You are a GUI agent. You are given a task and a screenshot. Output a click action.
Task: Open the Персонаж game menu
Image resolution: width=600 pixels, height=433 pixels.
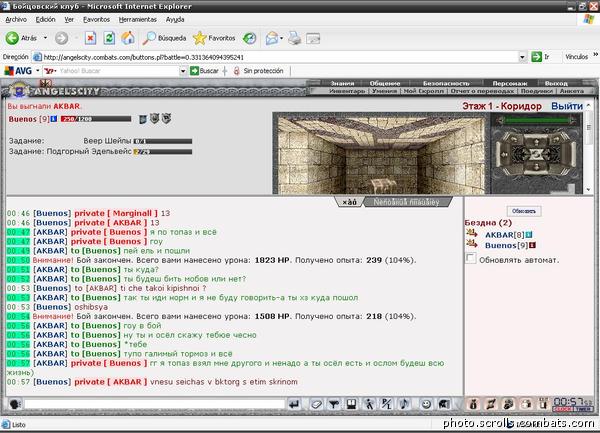[x=509, y=83]
